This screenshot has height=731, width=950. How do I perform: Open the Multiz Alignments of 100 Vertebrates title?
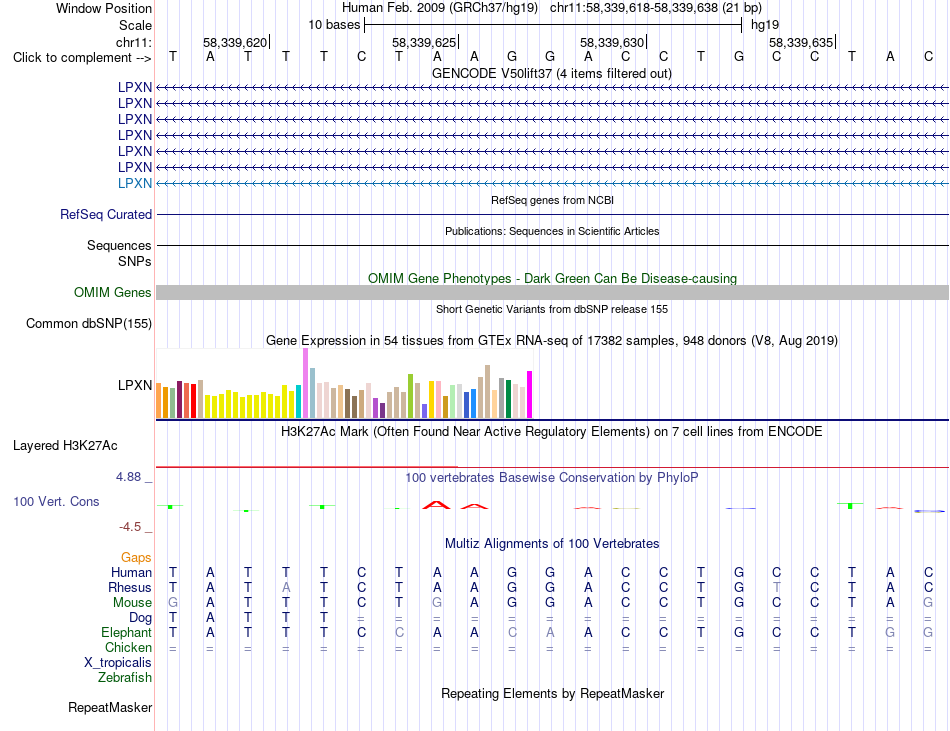pos(552,543)
